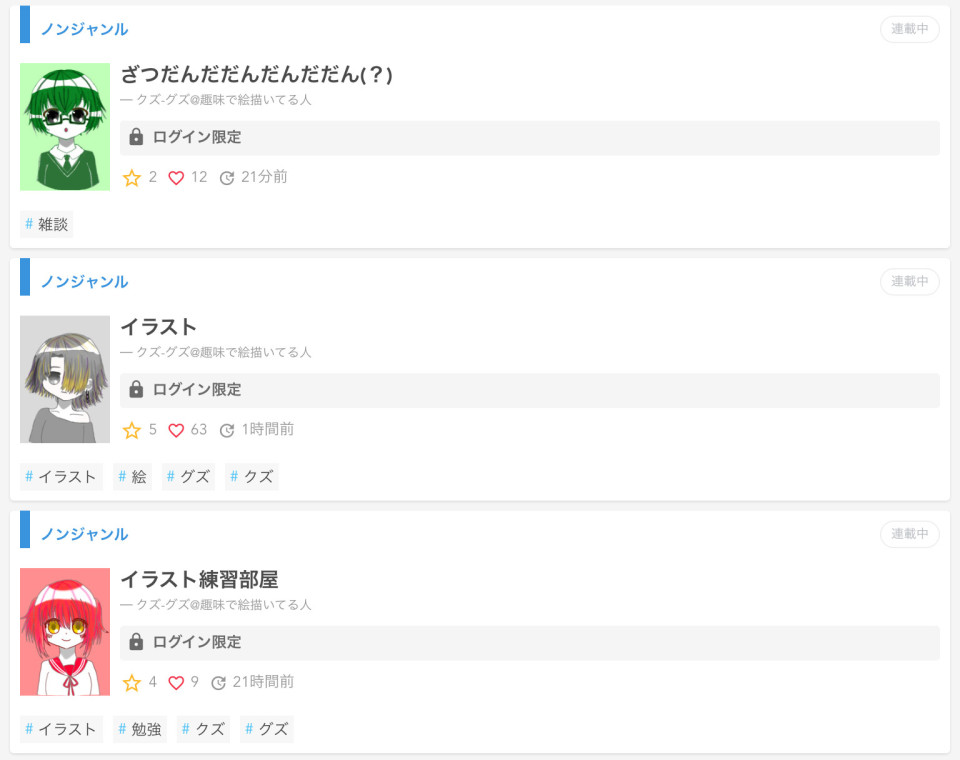
Task: Click the star icon on ざつだん story
Action: click(132, 178)
